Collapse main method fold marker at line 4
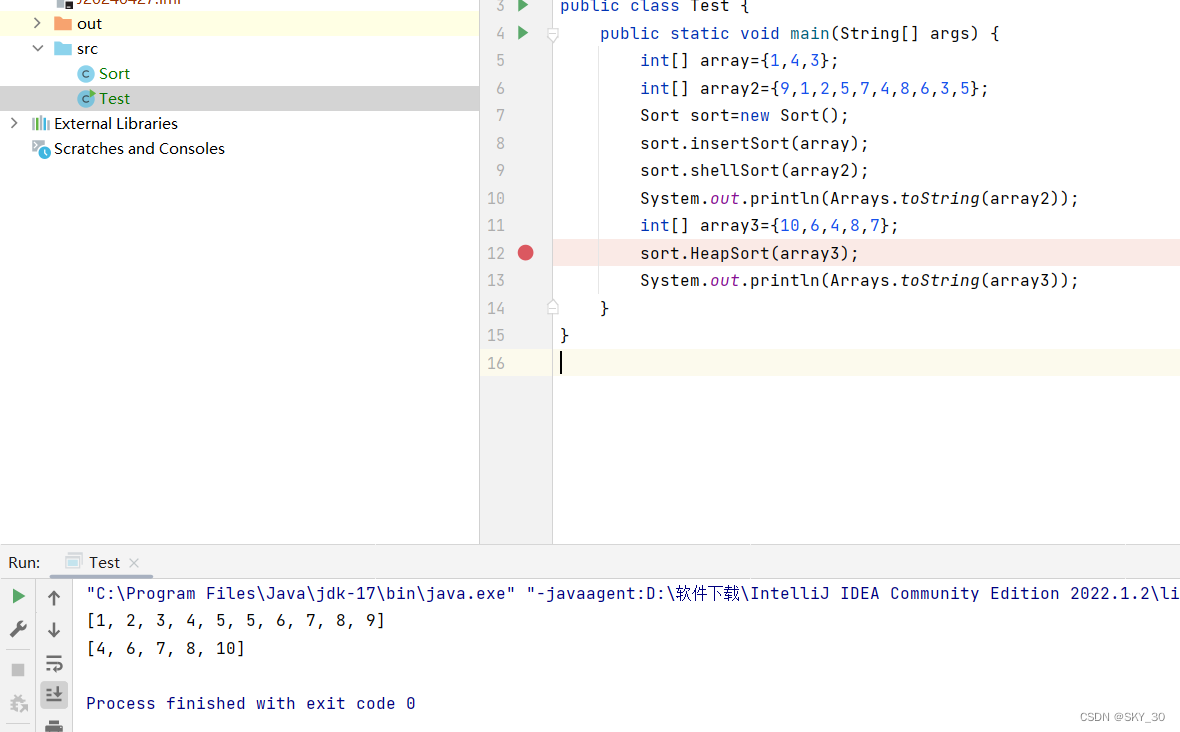This screenshot has height=732, width=1180. (x=552, y=34)
